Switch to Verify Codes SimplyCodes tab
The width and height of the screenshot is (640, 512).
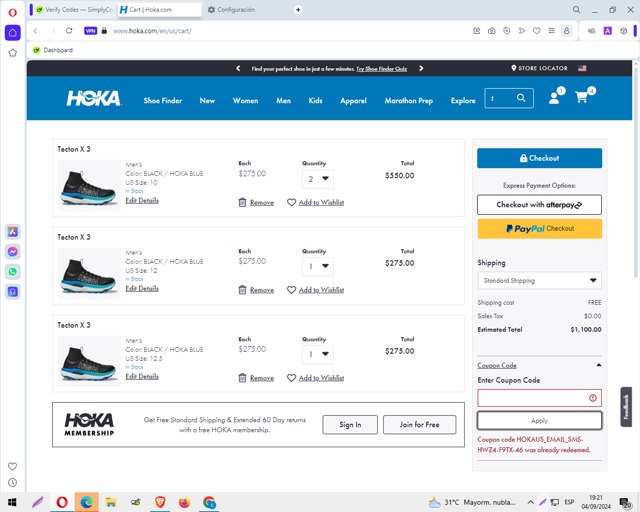coord(75,9)
